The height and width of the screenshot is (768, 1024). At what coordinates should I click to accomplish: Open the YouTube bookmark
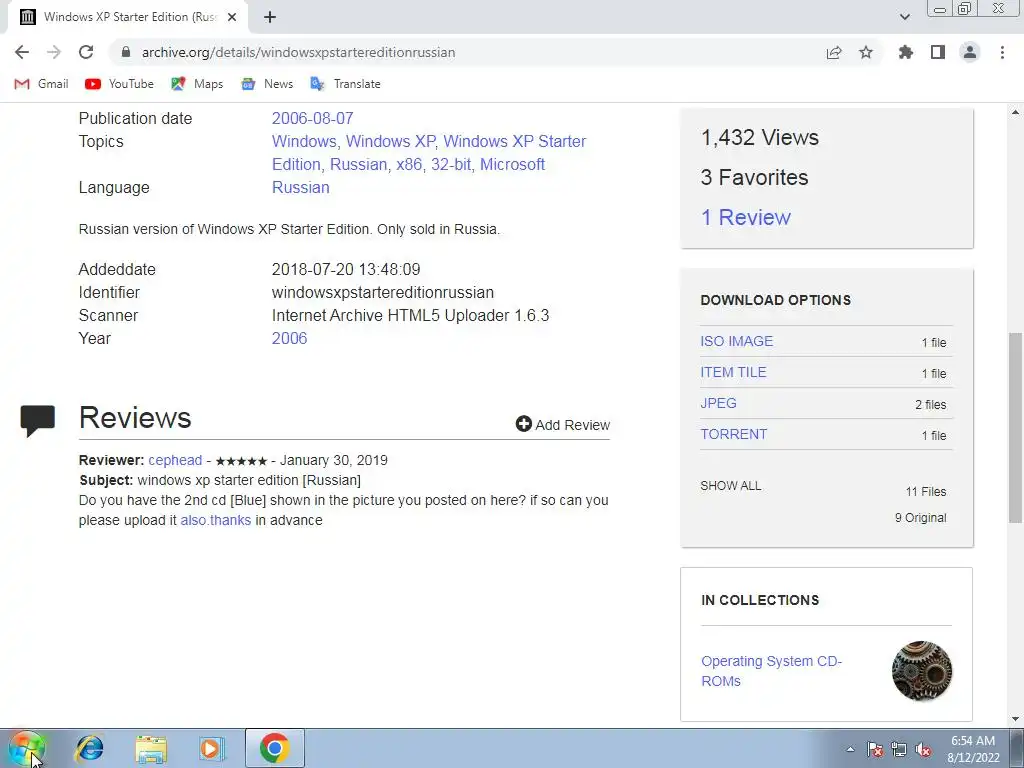120,84
